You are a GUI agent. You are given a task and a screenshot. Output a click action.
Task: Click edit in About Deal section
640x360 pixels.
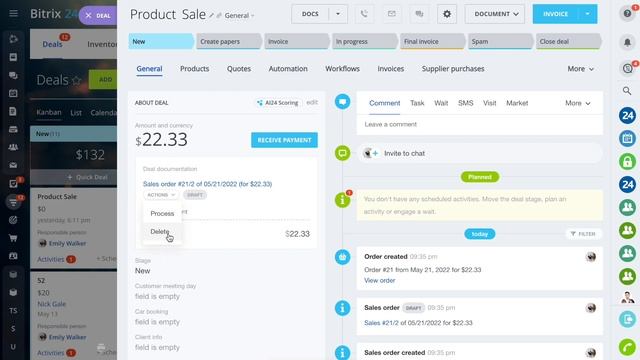[x=312, y=102]
